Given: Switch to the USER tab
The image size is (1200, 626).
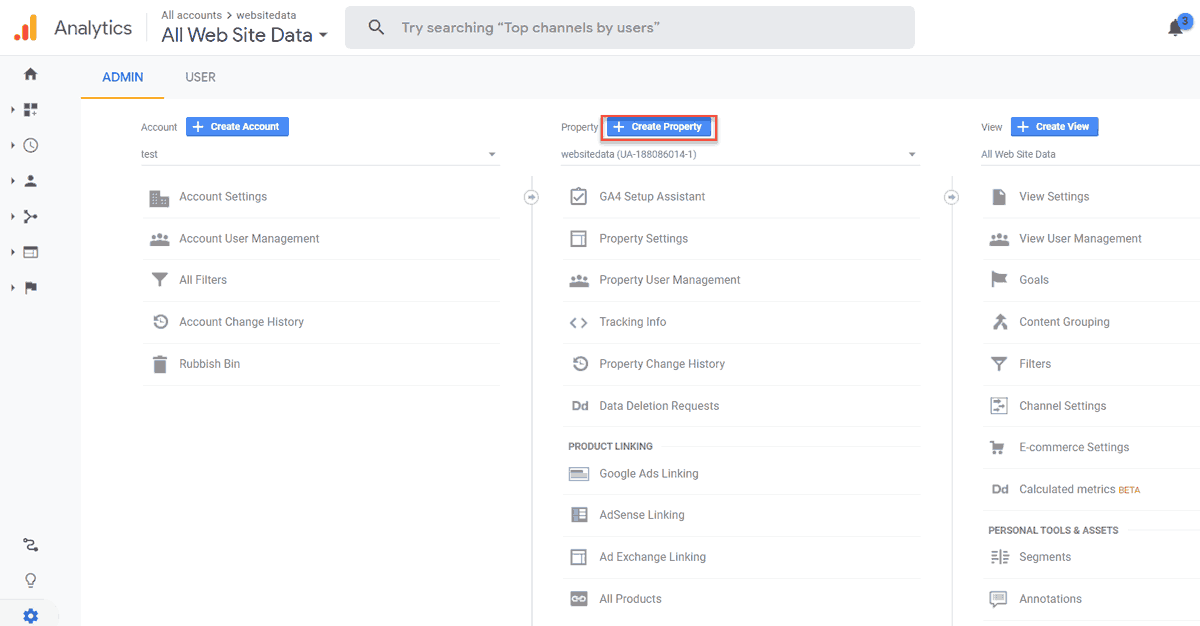Looking at the screenshot, I should 200,77.
